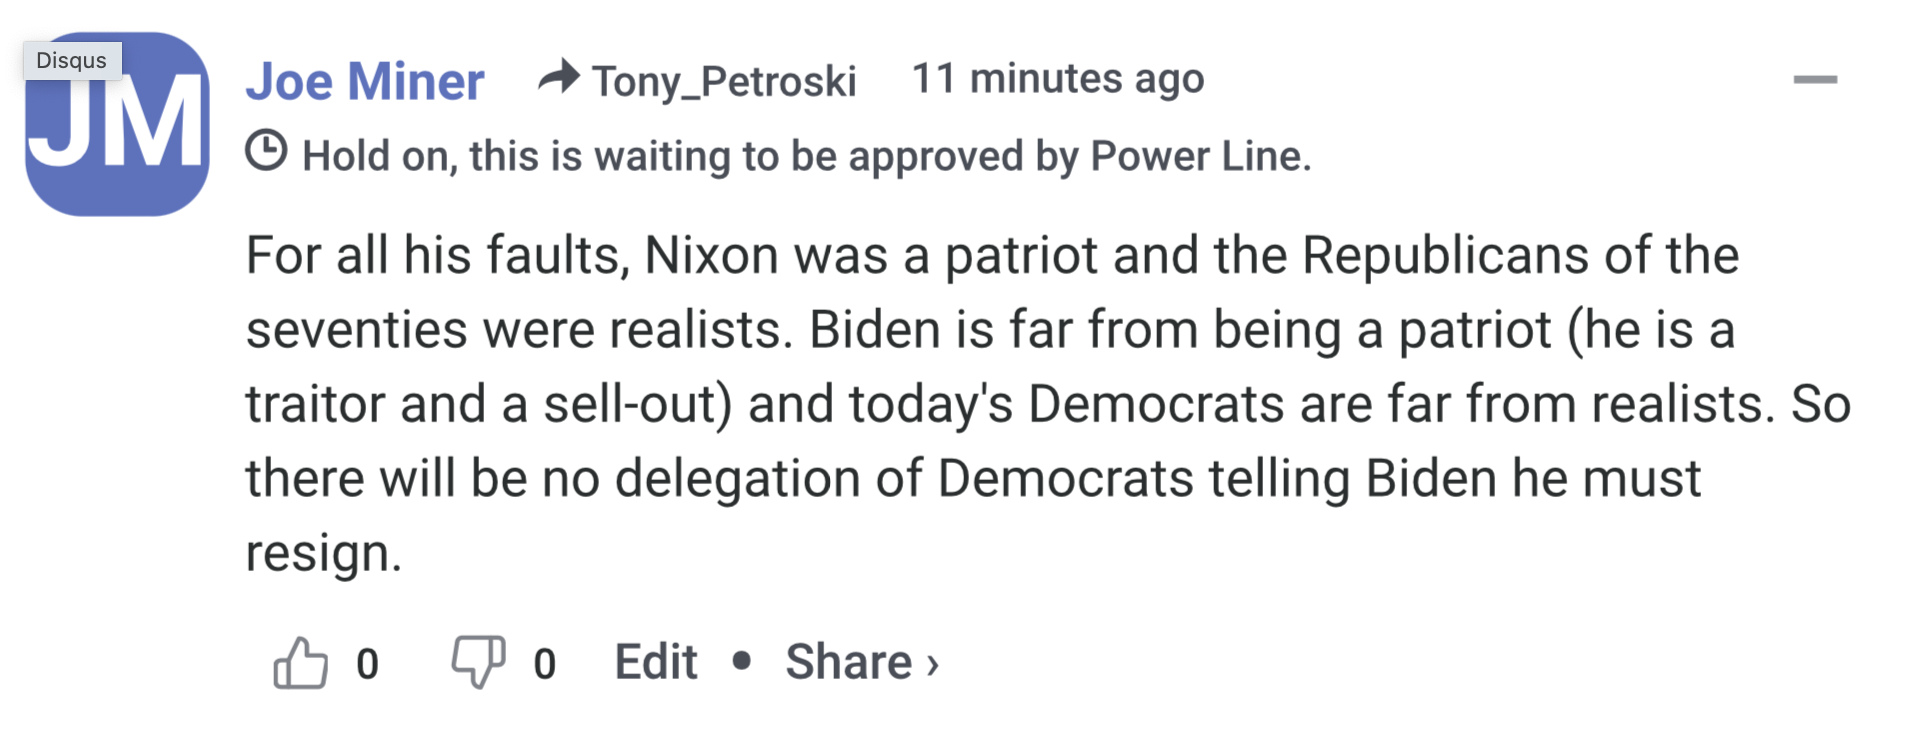The width and height of the screenshot is (1912, 740).
Task: Edit the comment via Edit link
Action: pyautogui.click(x=656, y=662)
